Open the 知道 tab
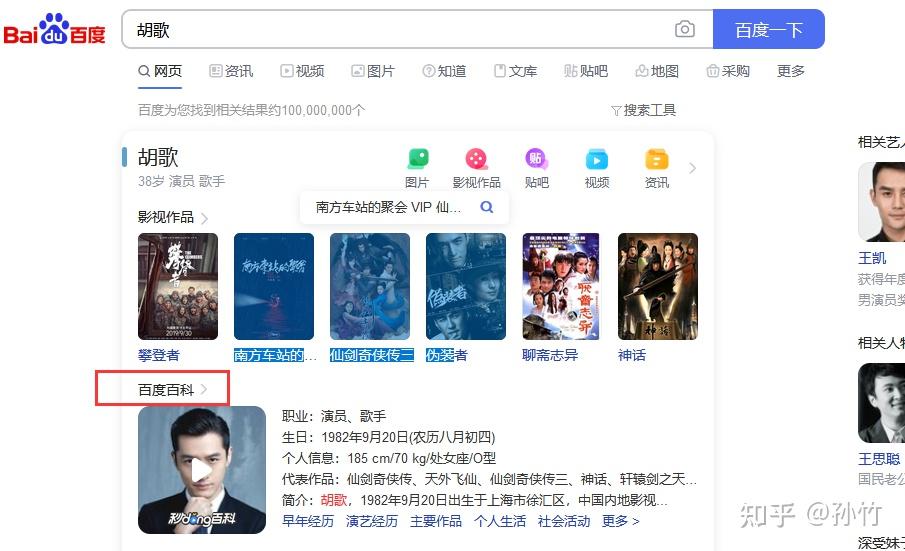 pos(444,71)
